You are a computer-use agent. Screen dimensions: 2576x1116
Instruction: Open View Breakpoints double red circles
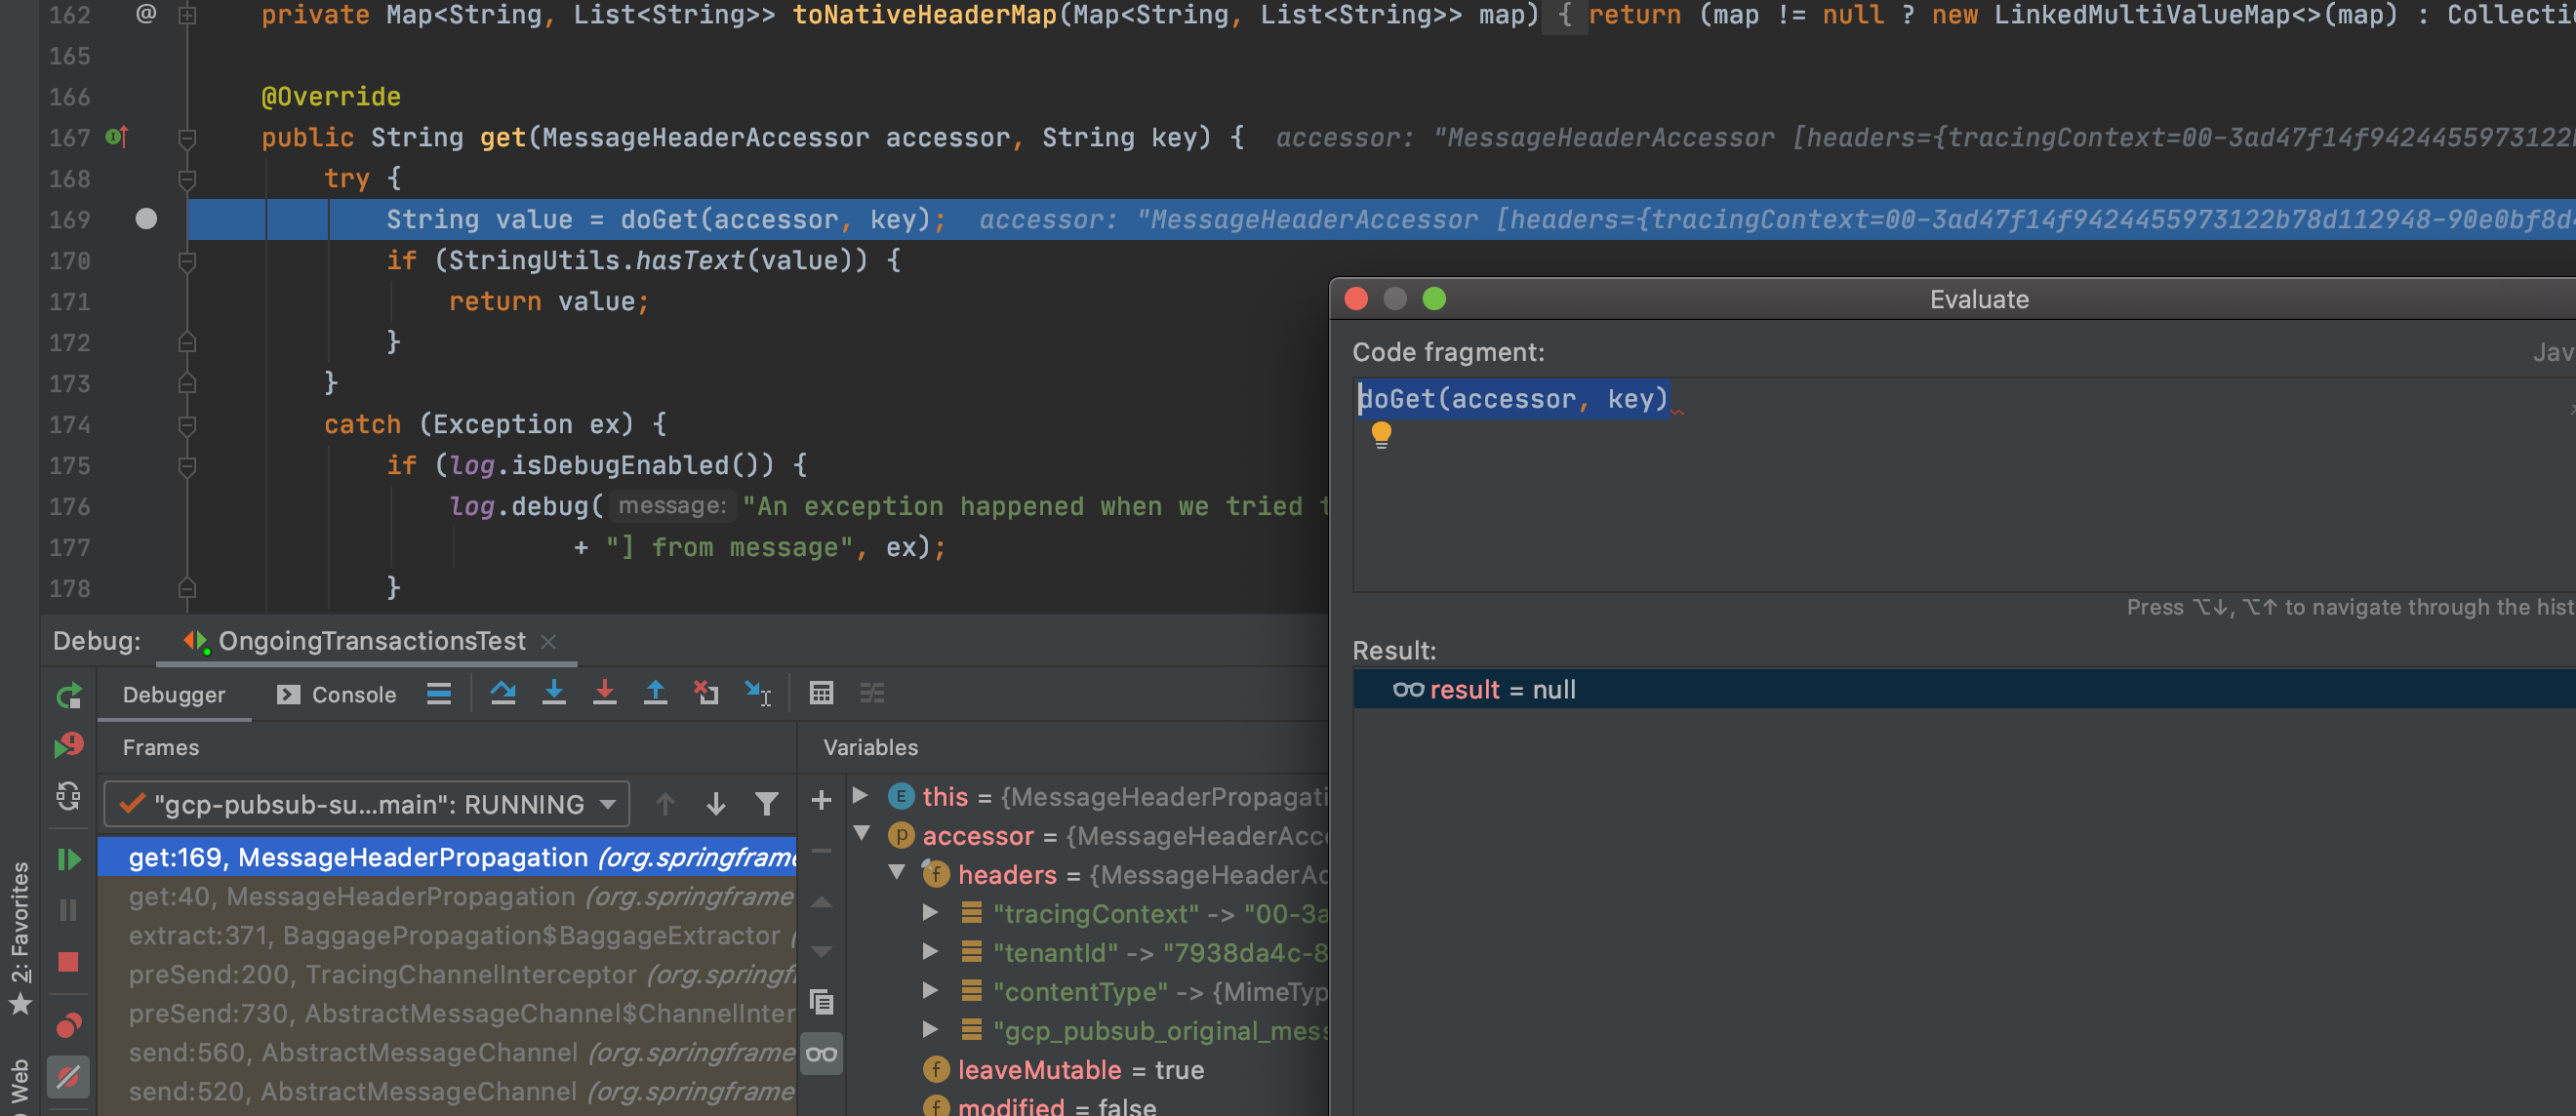[68, 1025]
